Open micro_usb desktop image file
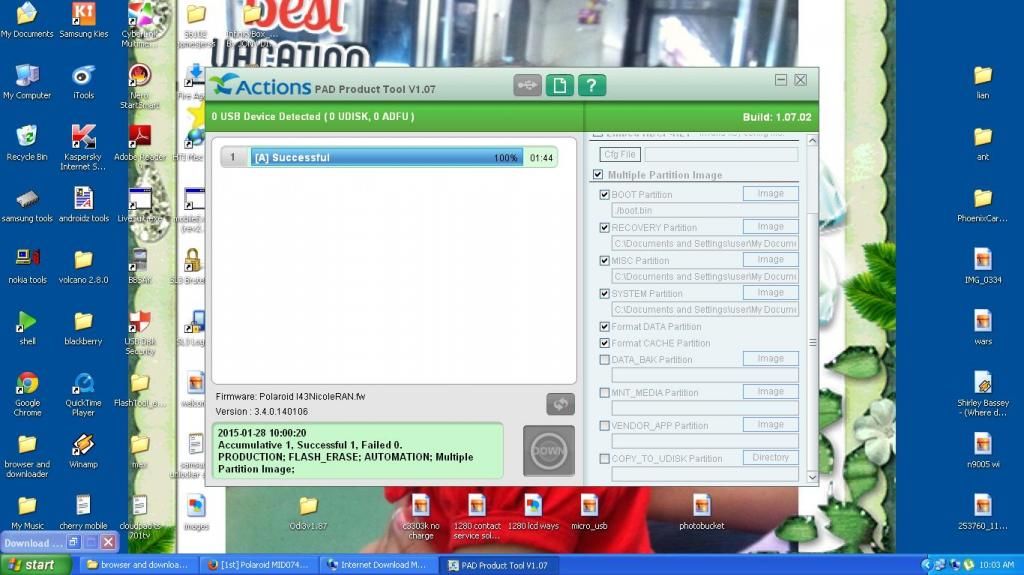 click(589, 512)
